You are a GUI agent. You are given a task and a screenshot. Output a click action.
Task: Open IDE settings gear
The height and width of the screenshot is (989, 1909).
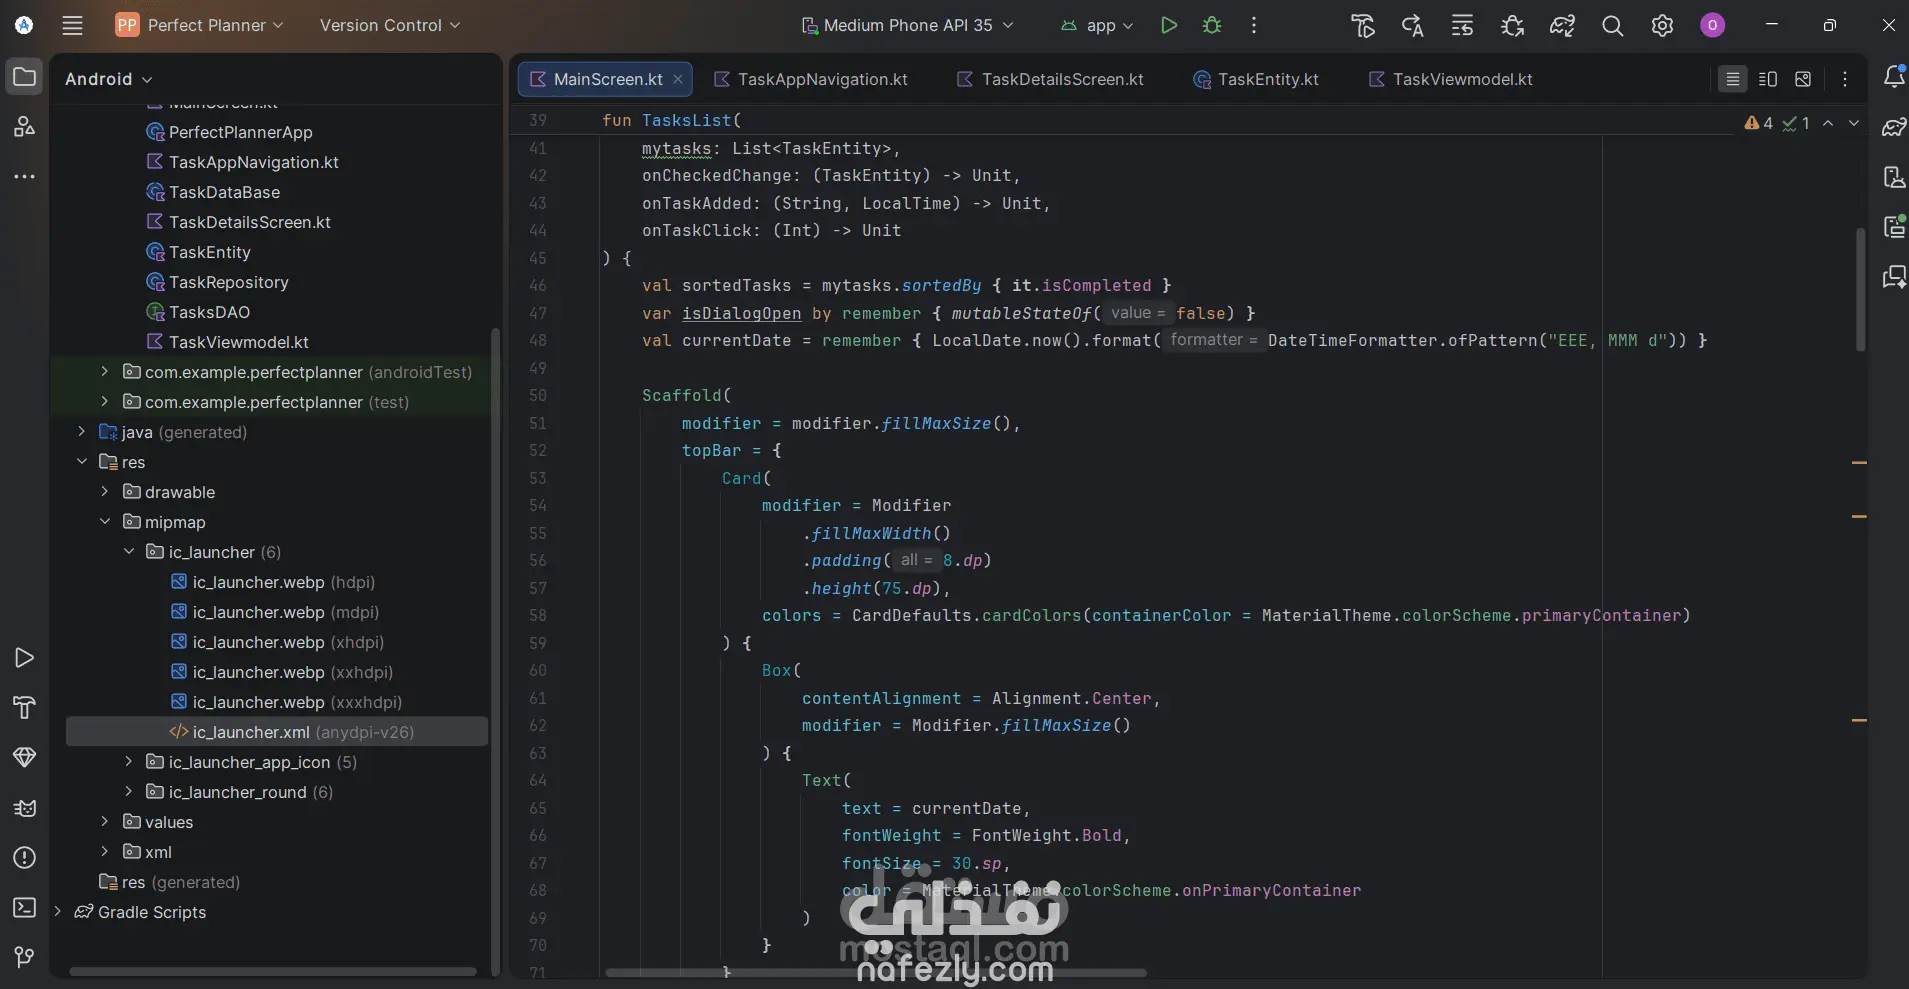[x=1662, y=25]
